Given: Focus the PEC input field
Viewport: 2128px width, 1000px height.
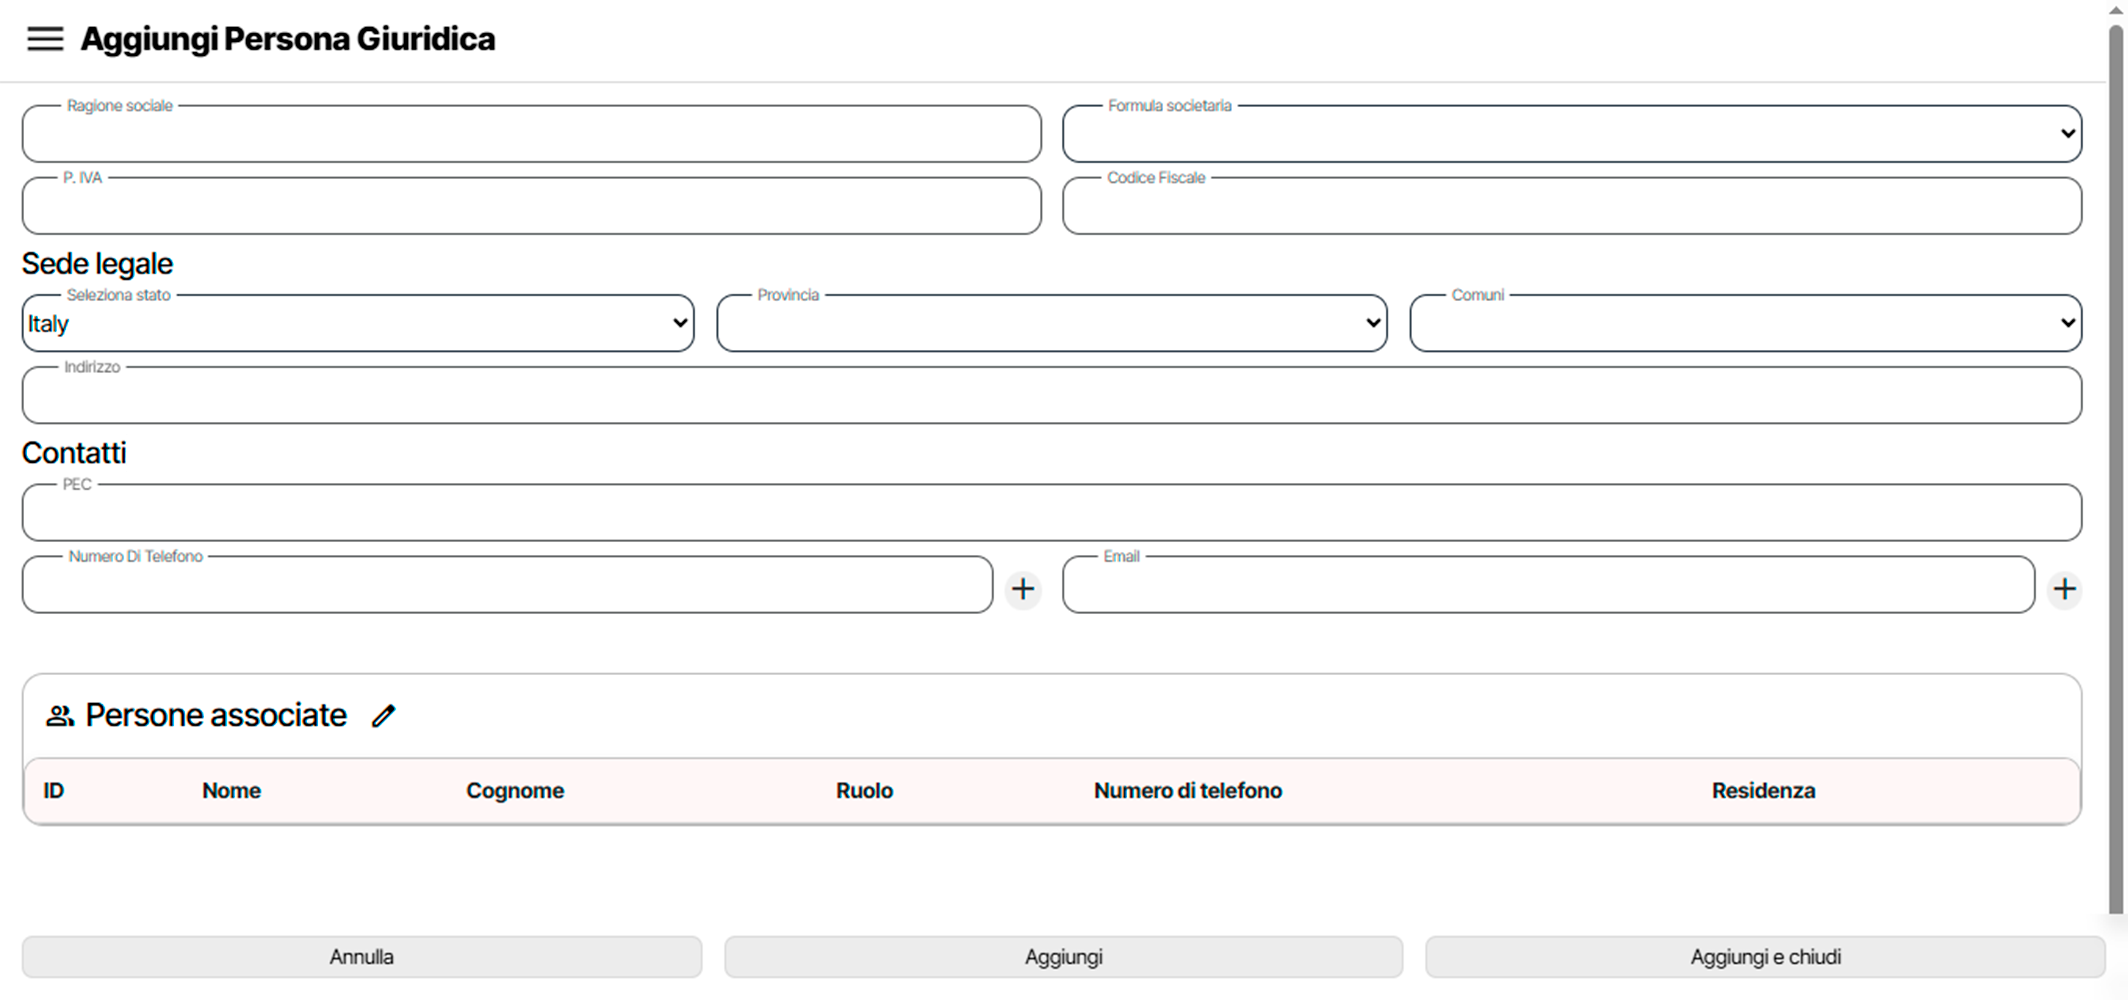Looking at the screenshot, I should [x=1051, y=514].
